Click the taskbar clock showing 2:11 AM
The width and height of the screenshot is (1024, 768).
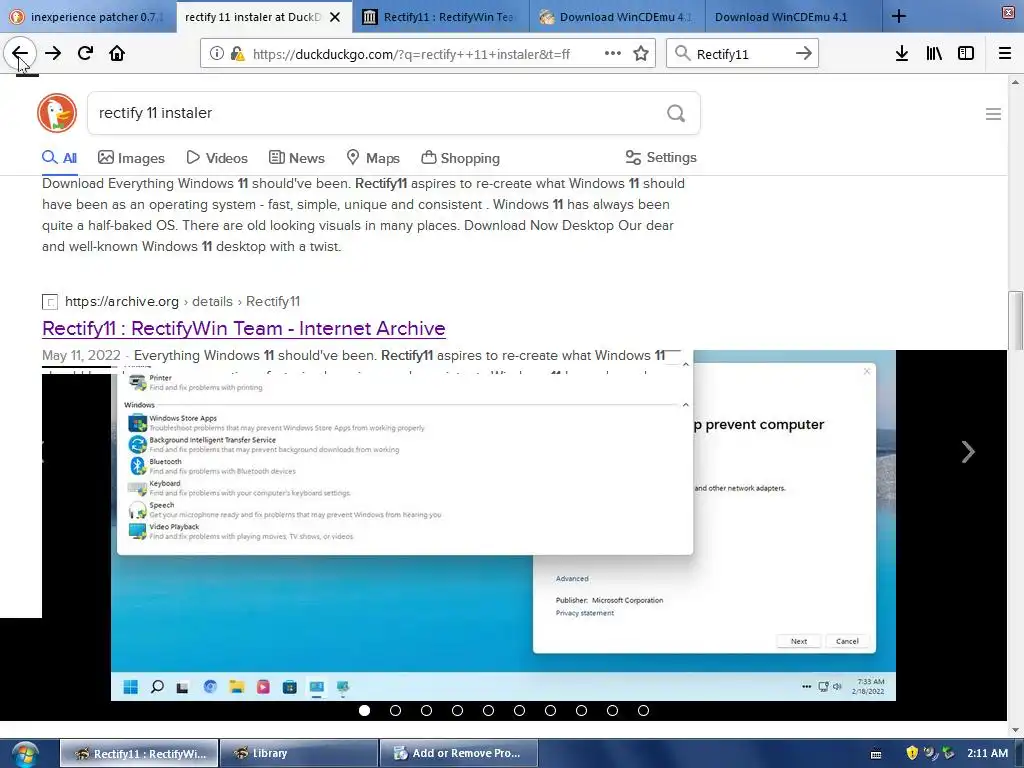tap(987, 753)
